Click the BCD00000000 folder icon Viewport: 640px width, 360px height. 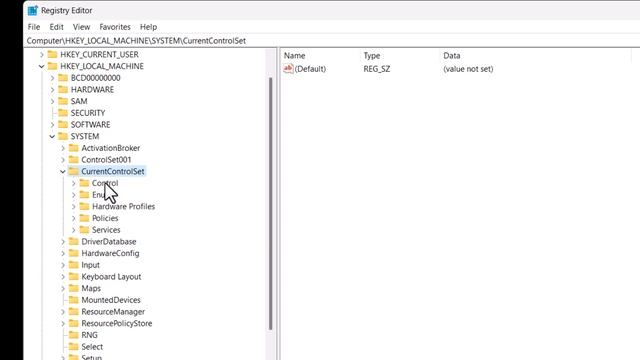click(63, 78)
